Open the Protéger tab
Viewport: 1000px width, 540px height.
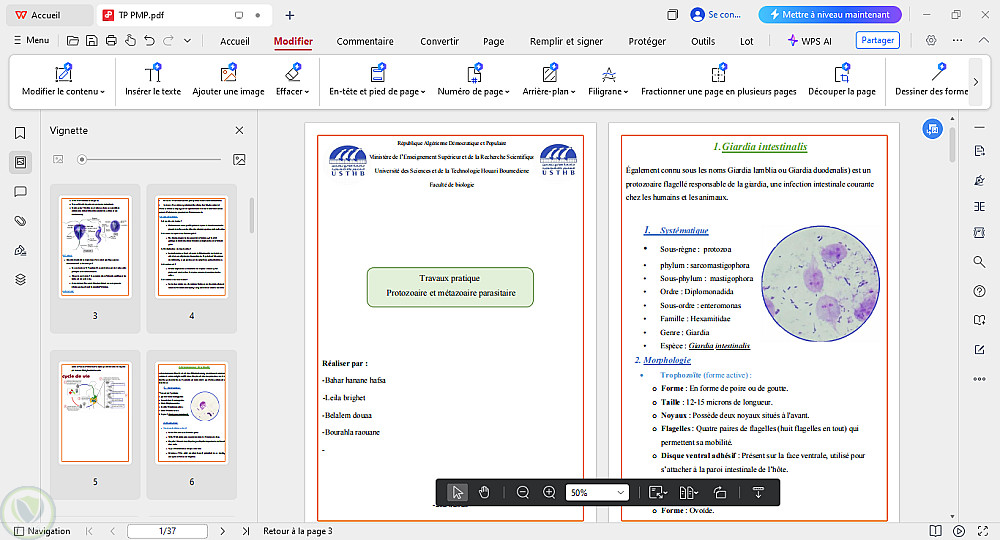point(647,41)
